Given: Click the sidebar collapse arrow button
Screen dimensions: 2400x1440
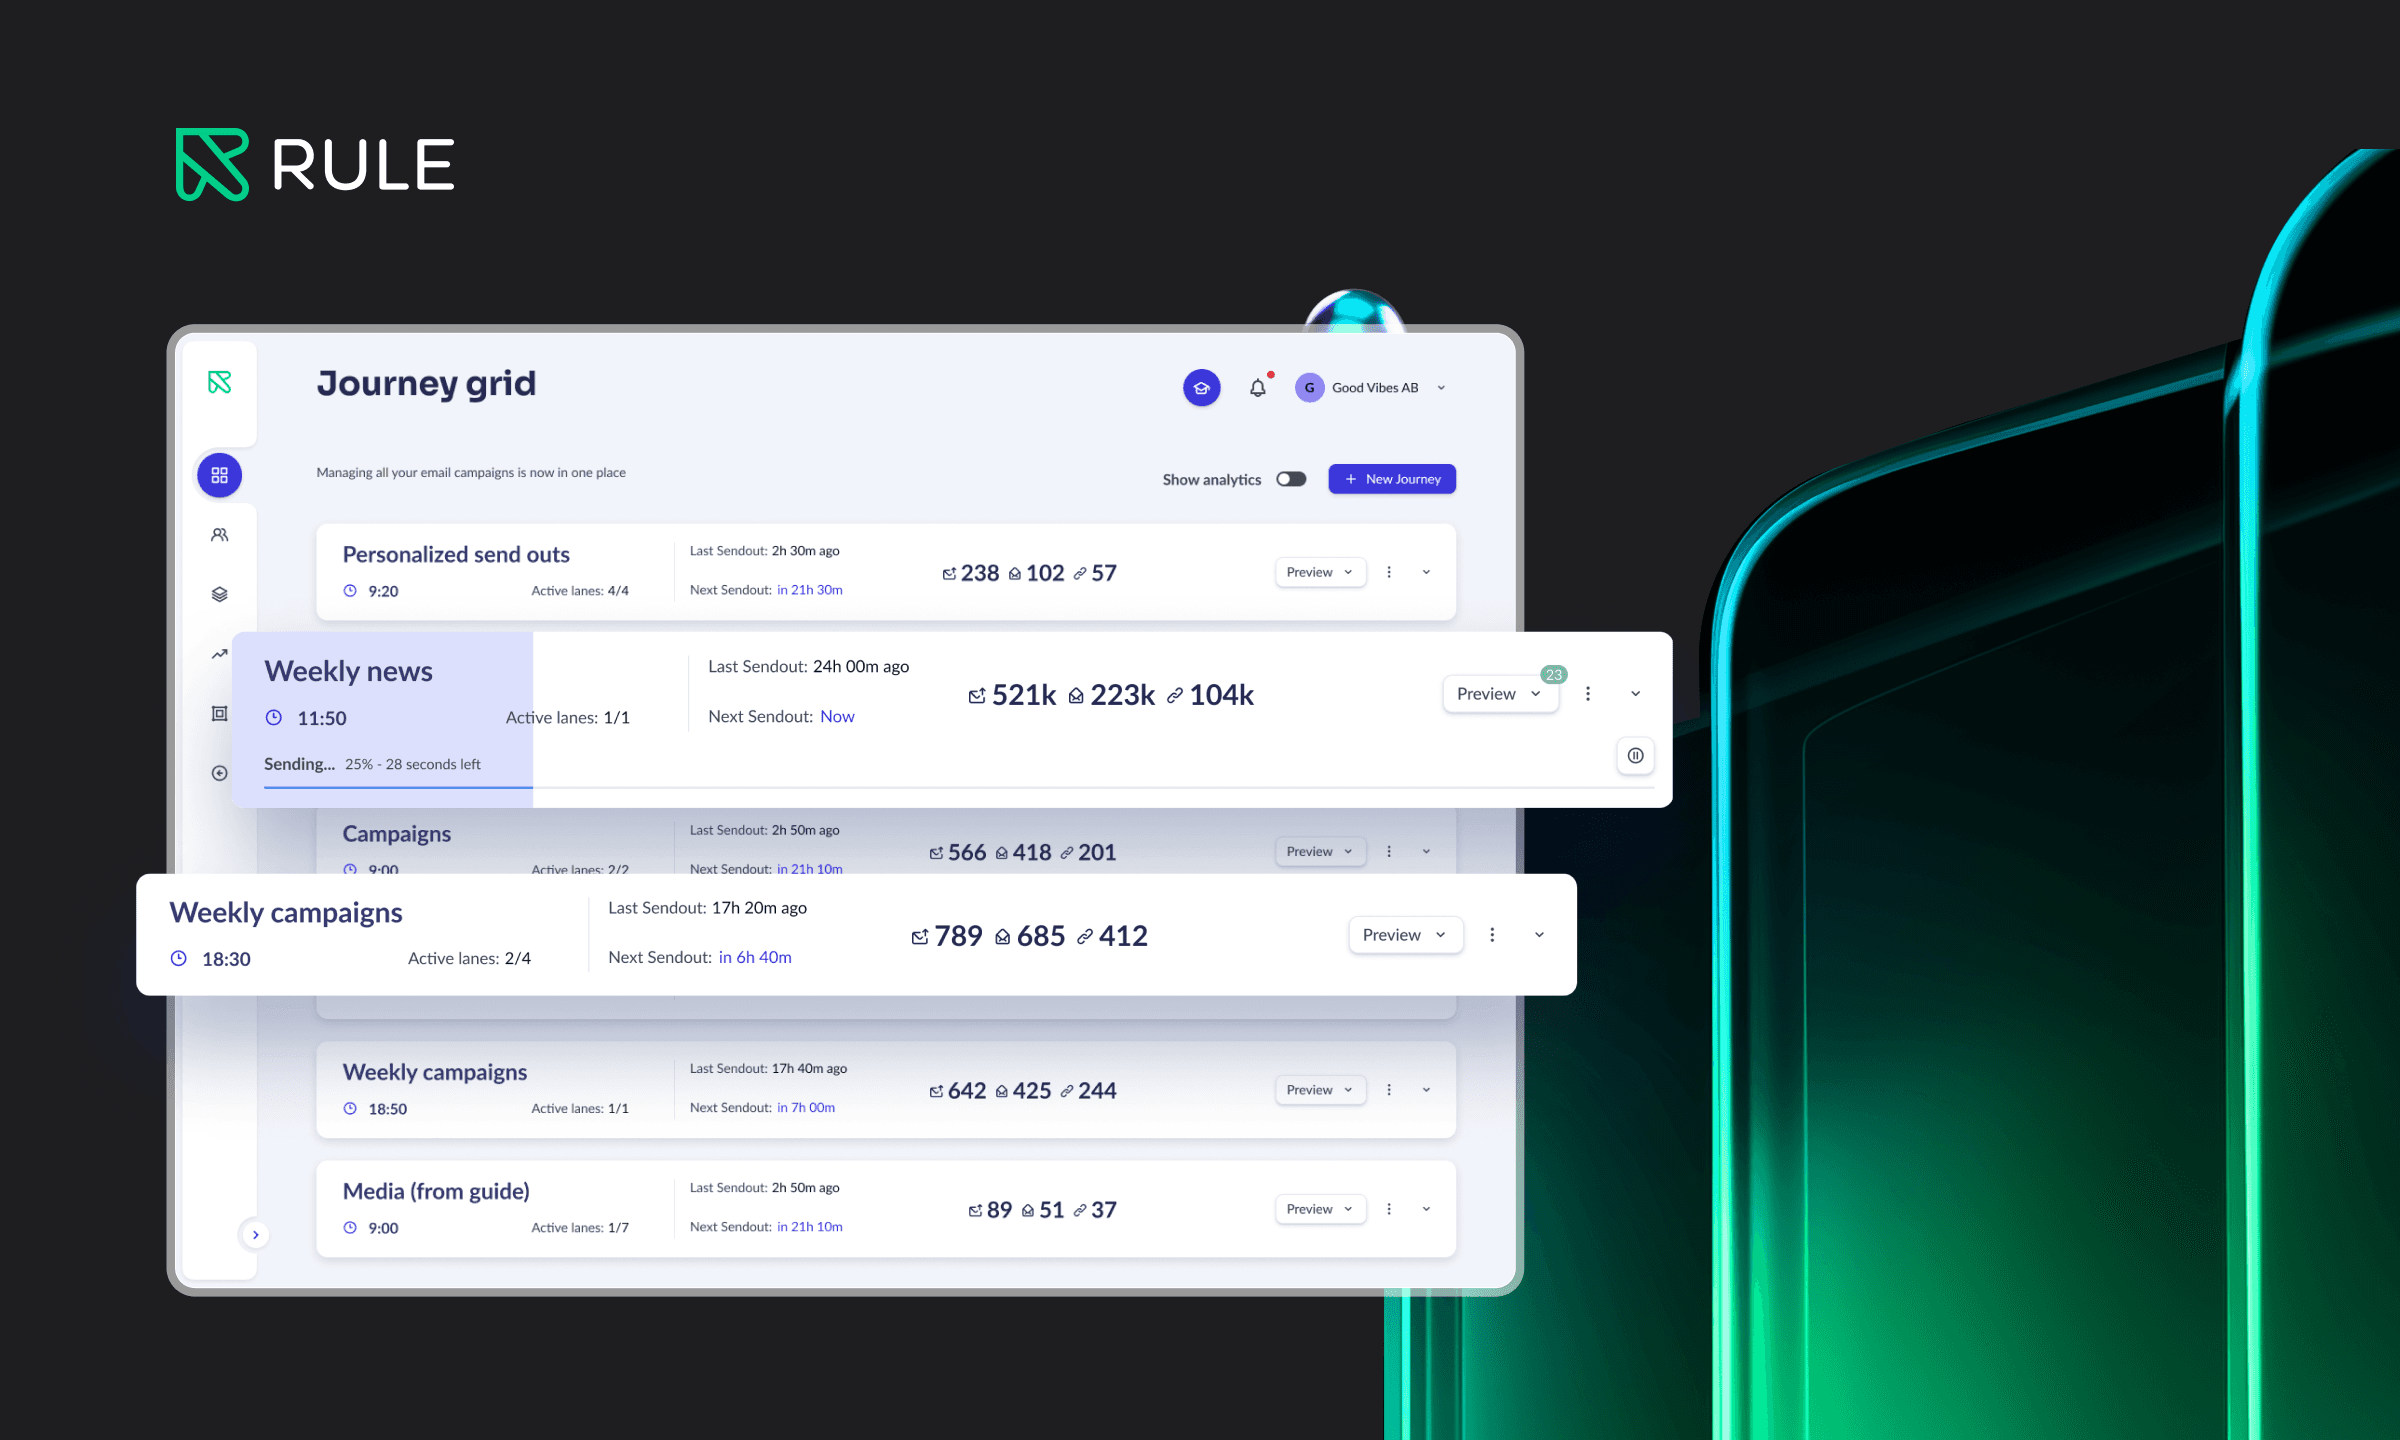Looking at the screenshot, I should (x=255, y=1234).
